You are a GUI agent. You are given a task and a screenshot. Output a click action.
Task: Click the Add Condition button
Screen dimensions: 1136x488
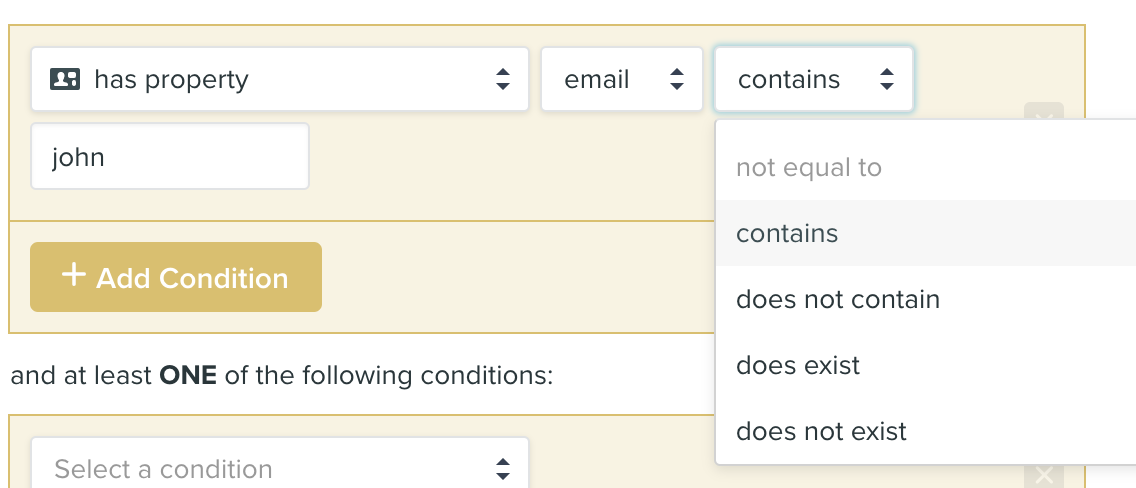[176, 277]
